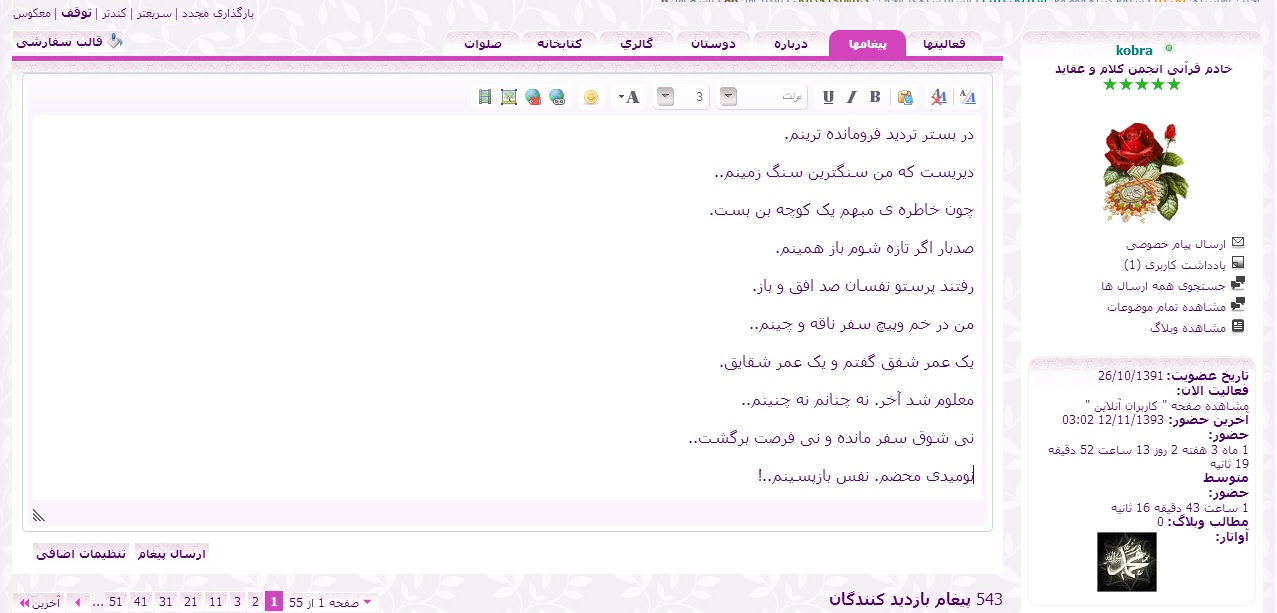Click the paste clipboard icon
The height and width of the screenshot is (613, 1277).
pyautogui.click(x=905, y=97)
